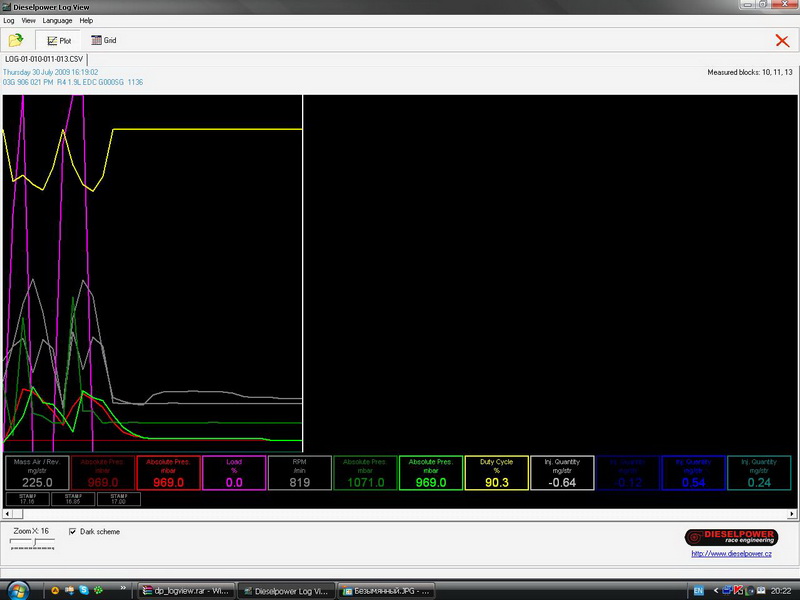The width and height of the screenshot is (800, 600).
Task: Toggle the Inj. Quantity 0.24 channel
Action: [759, 473]
